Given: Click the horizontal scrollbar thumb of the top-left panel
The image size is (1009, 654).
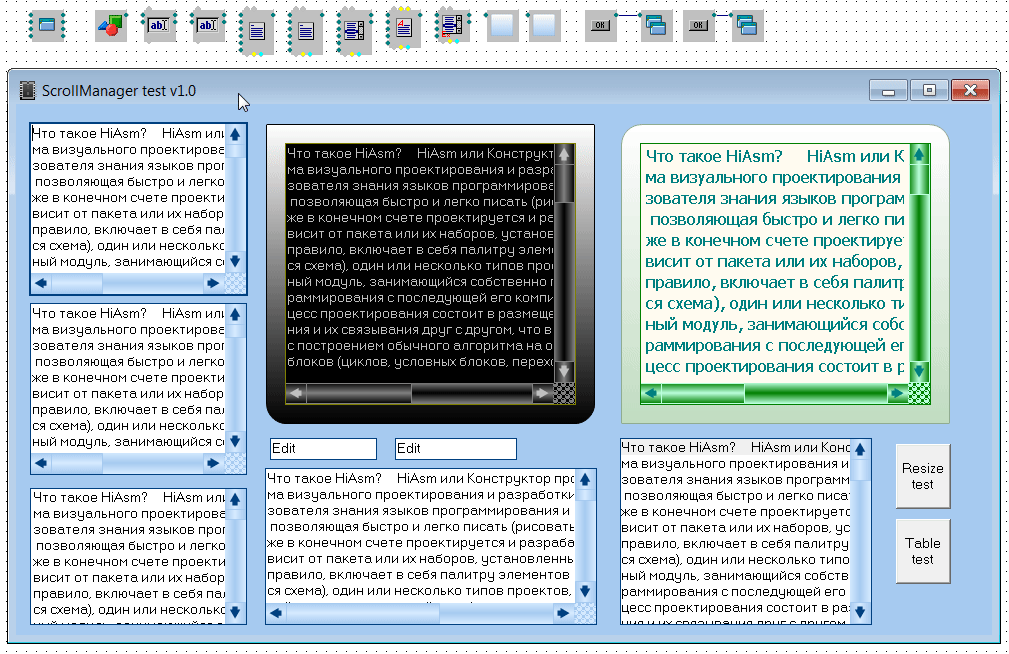Looking at the screenshot, I should pyautogui.click(x=77, y=283).
